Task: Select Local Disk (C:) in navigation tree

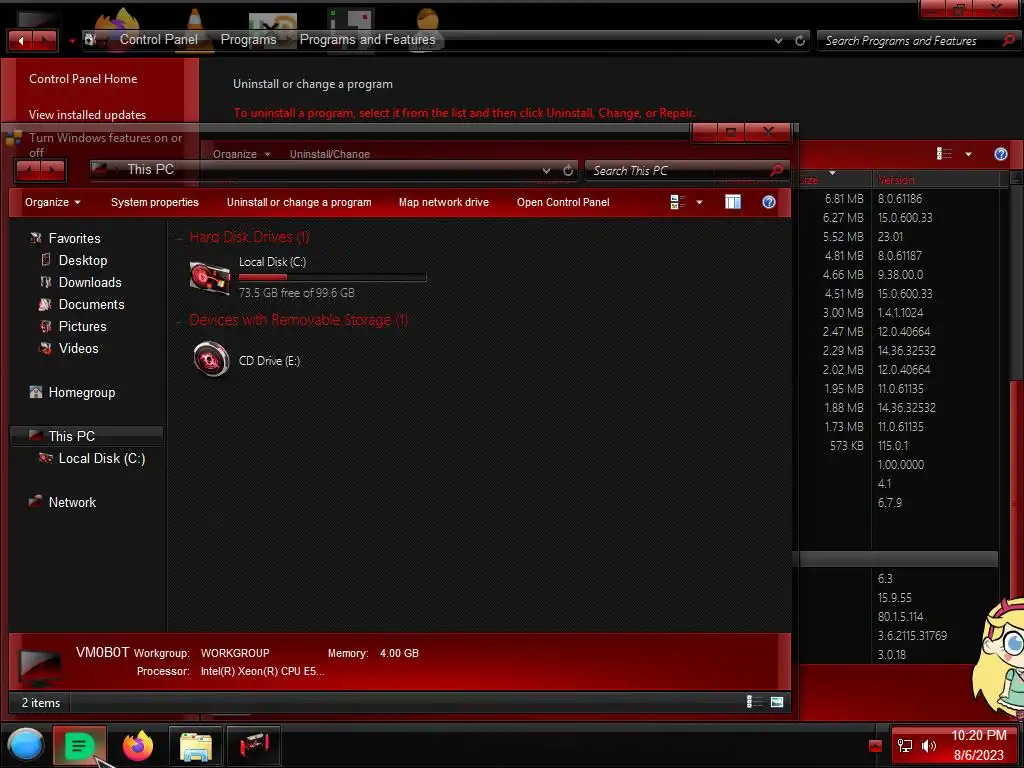Action: coord(101,458)
